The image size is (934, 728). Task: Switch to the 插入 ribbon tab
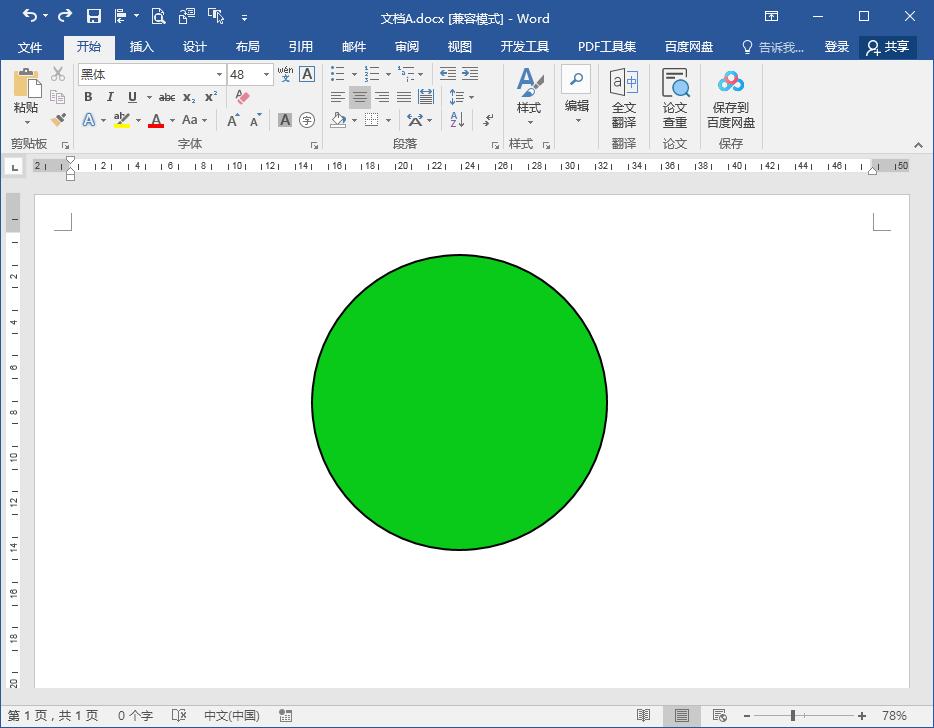click(x=142, y=47)
